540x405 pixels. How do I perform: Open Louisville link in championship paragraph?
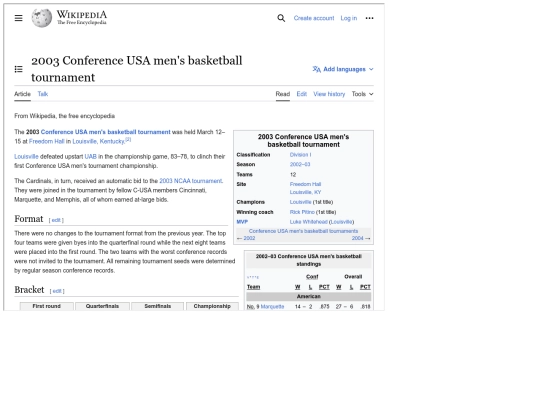point(26,156)
